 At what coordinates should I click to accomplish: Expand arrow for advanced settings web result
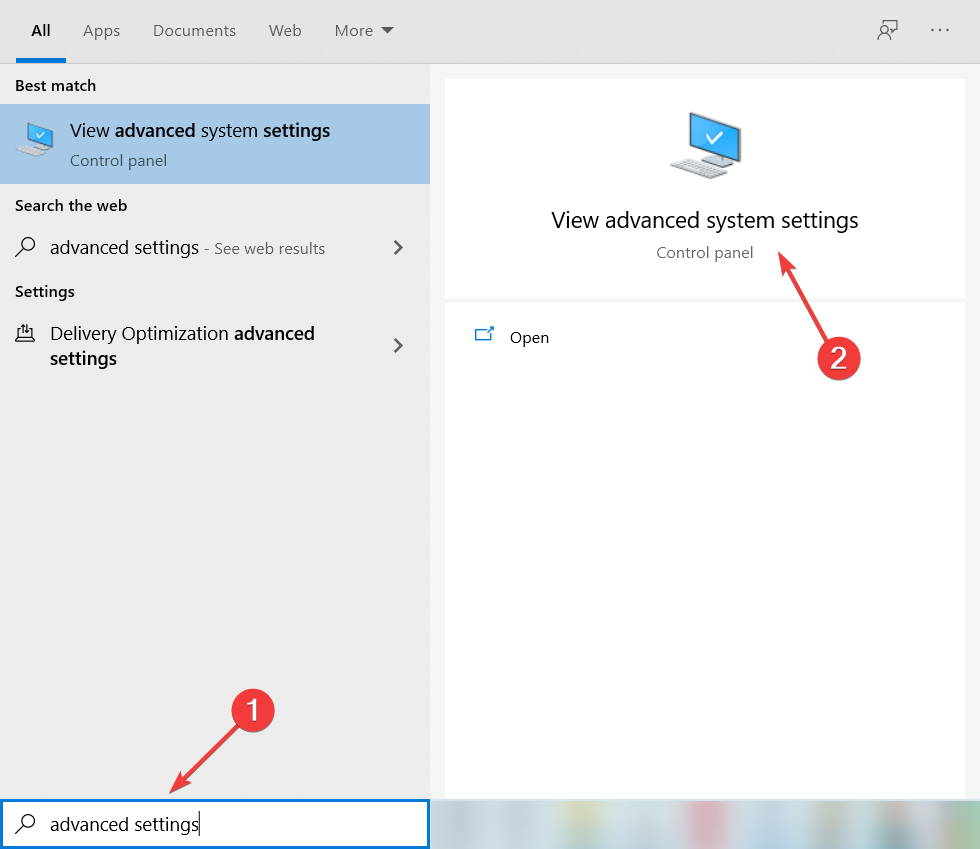[x=398, y=248]
